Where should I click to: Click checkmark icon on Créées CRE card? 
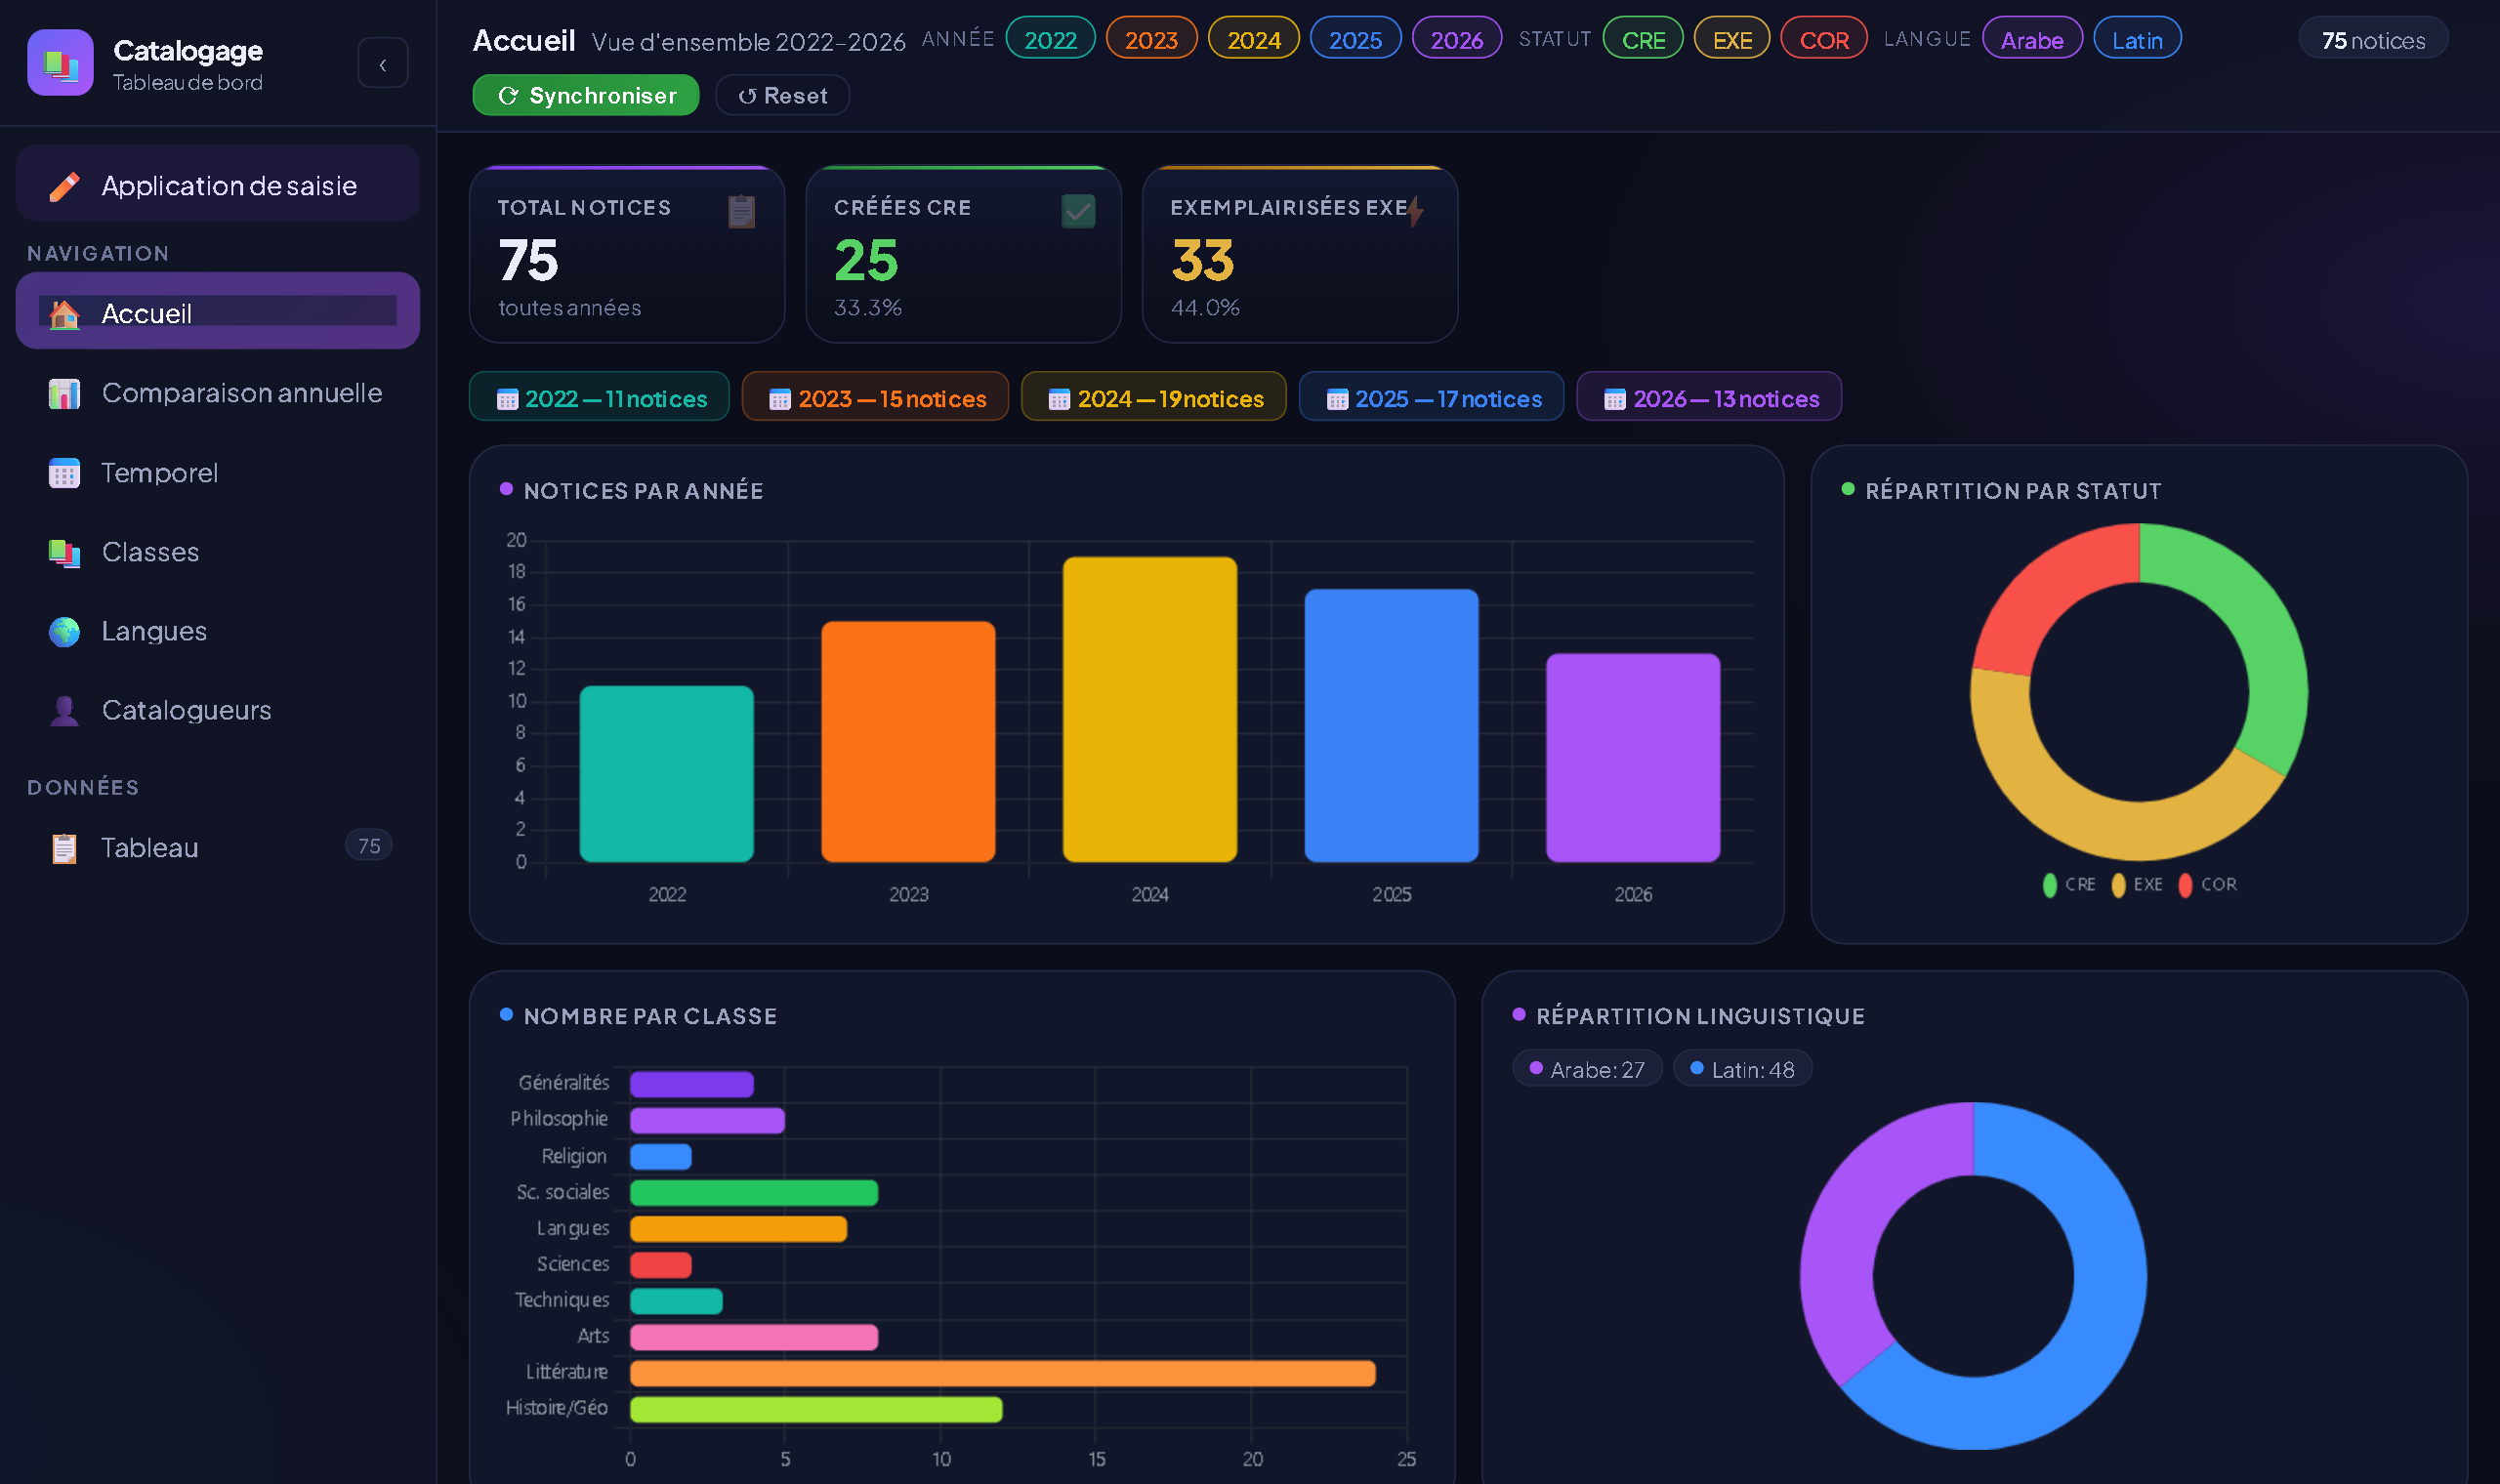point(1078,211)
